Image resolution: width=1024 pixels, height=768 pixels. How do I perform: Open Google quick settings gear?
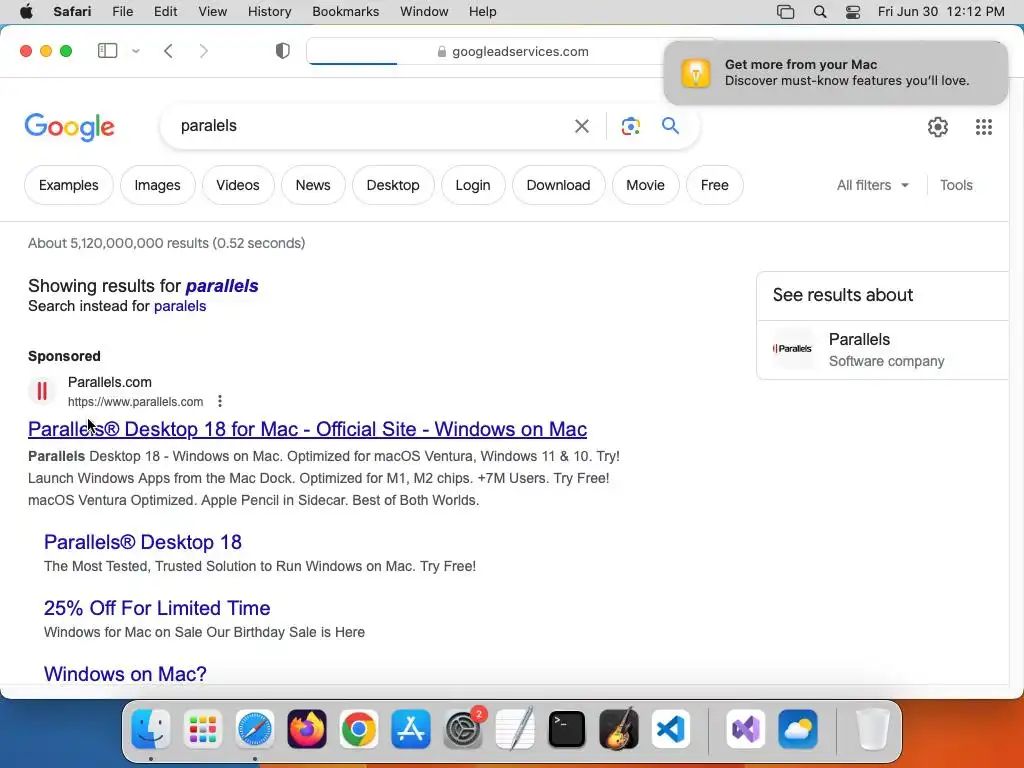[x=938, y=127]
